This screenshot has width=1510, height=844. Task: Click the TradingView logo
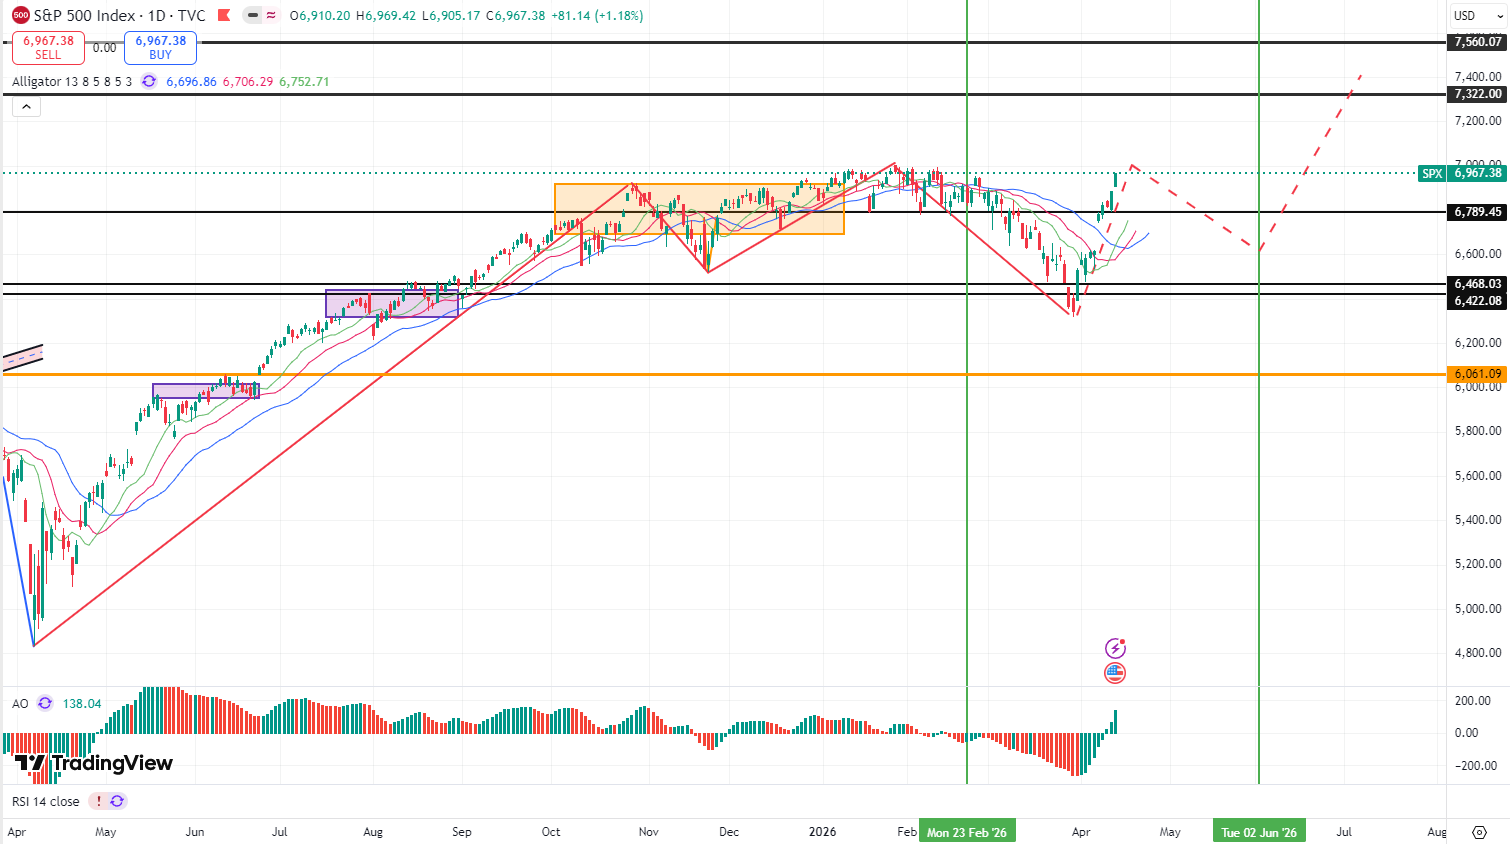(94, 764)
